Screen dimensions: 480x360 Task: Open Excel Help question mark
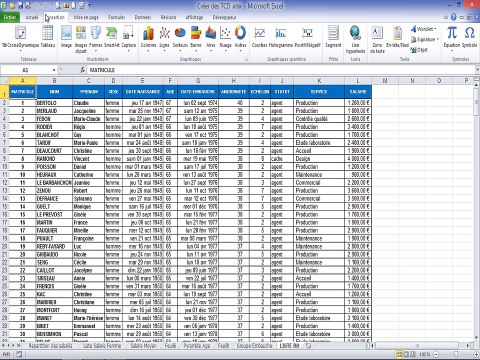coord(453,17)
